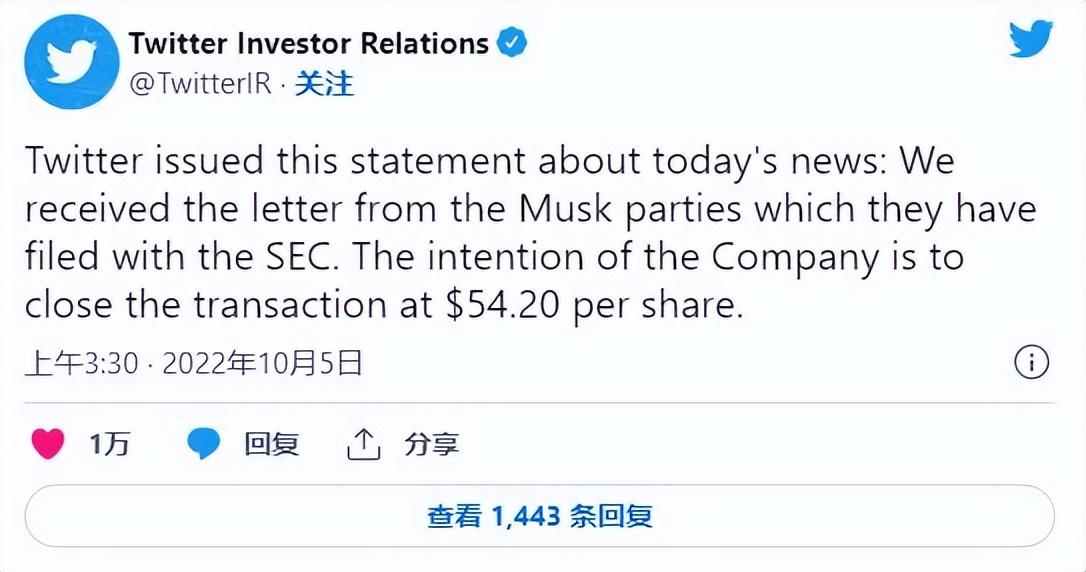Open the tweet timestamp 上午3:30
The width and height of the screenshot is (1086, 572).
point(82,363)
